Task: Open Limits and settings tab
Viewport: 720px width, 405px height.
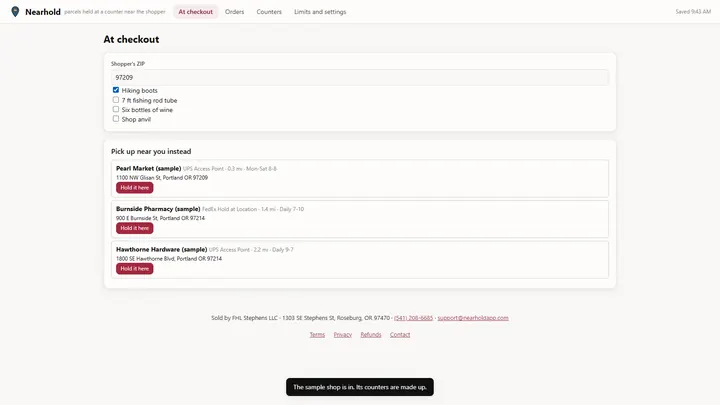Action: [x=320, y=12]
